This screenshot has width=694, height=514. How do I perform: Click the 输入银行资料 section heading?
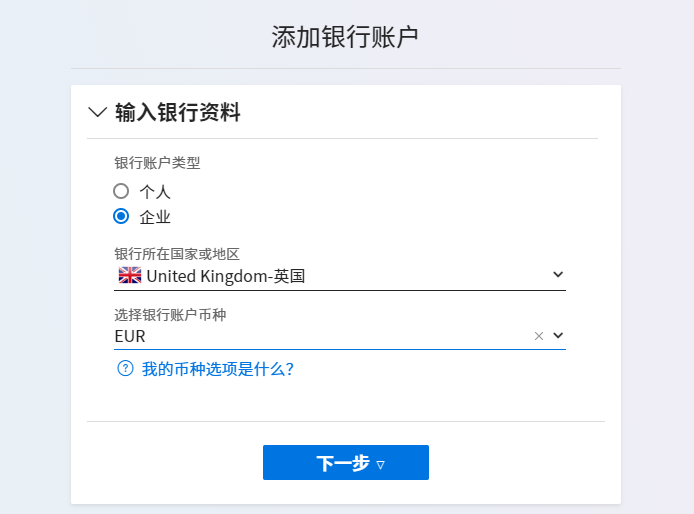tap(178, 112)
